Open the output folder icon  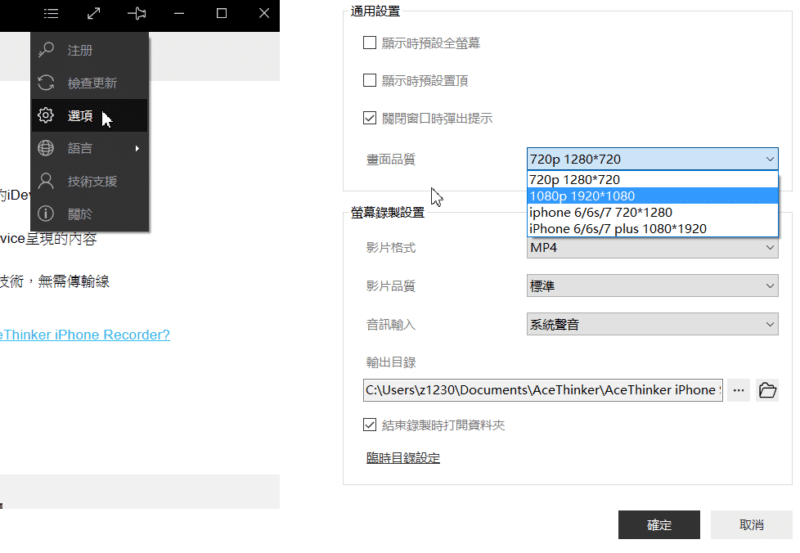767,390
